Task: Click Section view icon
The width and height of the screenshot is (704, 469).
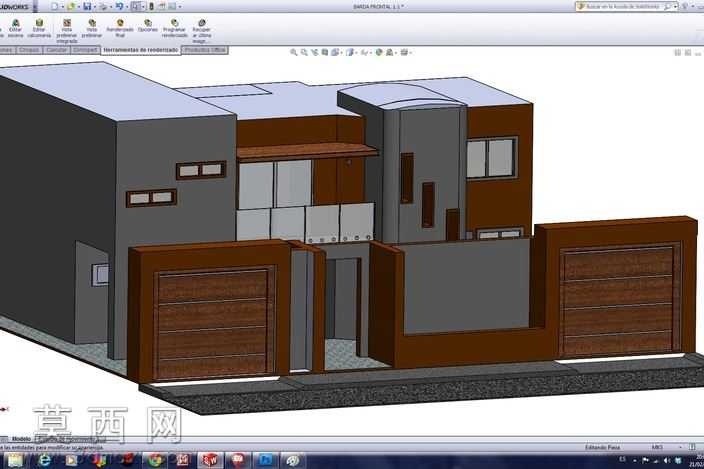Action: (325, 53)
